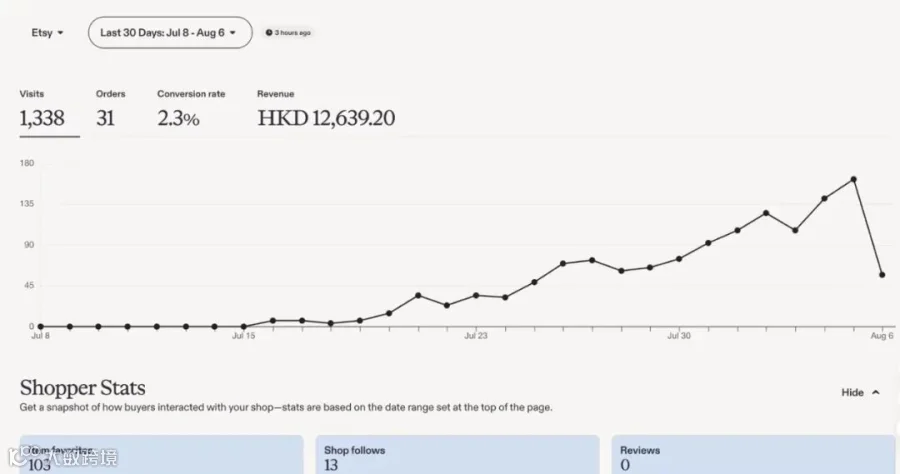Click the dropdown caret in the date range pill
This screenshot has height=474, width=900.
pyautogui.click(x=232, y=33)
